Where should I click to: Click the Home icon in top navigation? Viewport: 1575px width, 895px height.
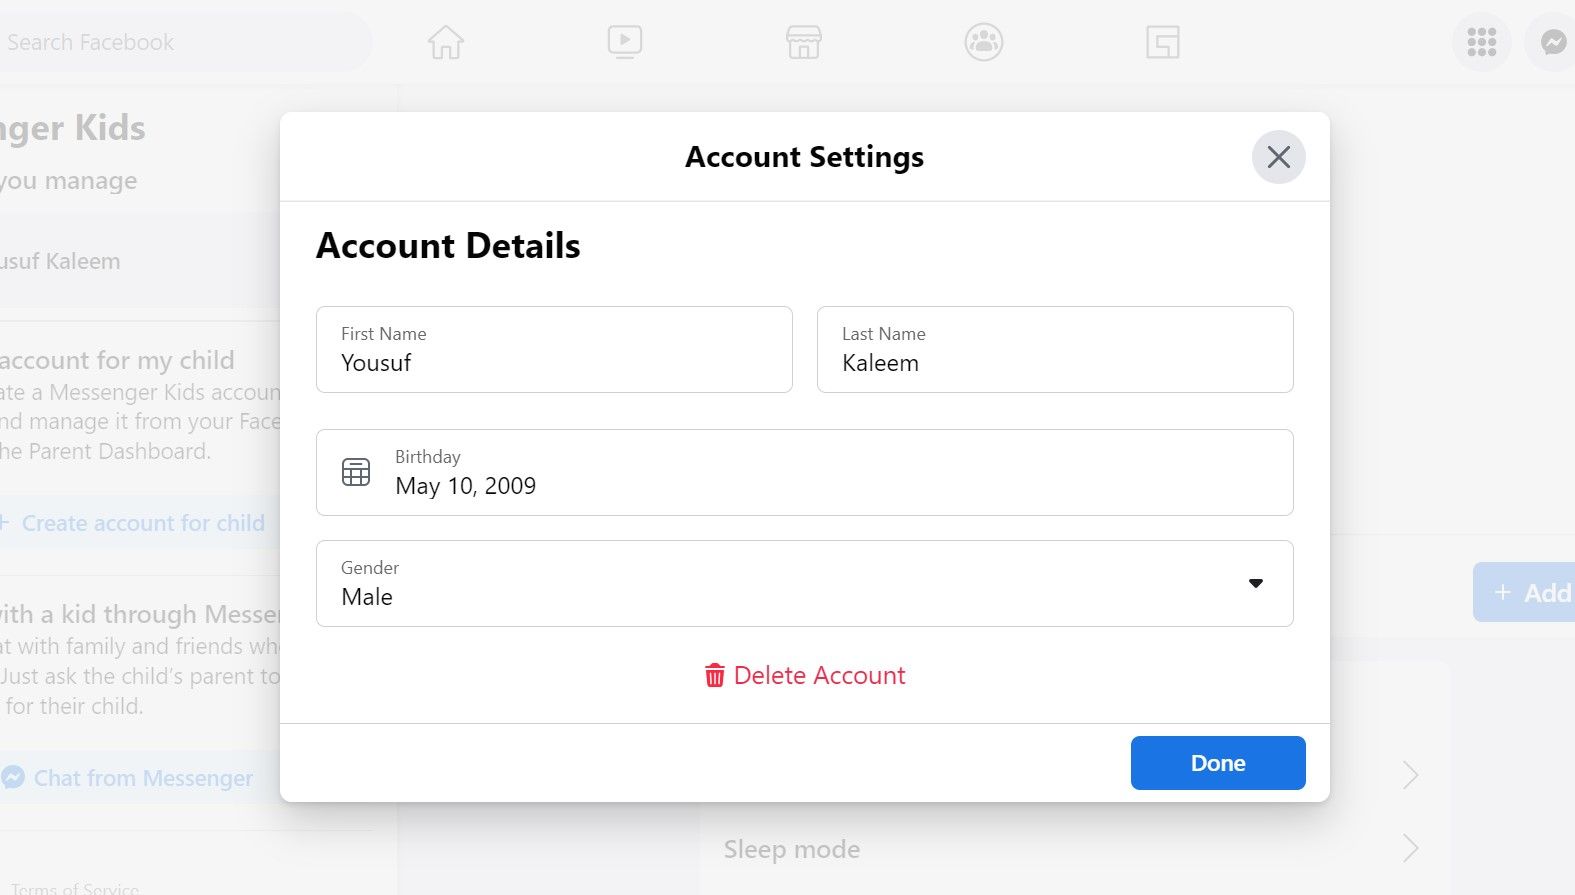coord(446,42)
